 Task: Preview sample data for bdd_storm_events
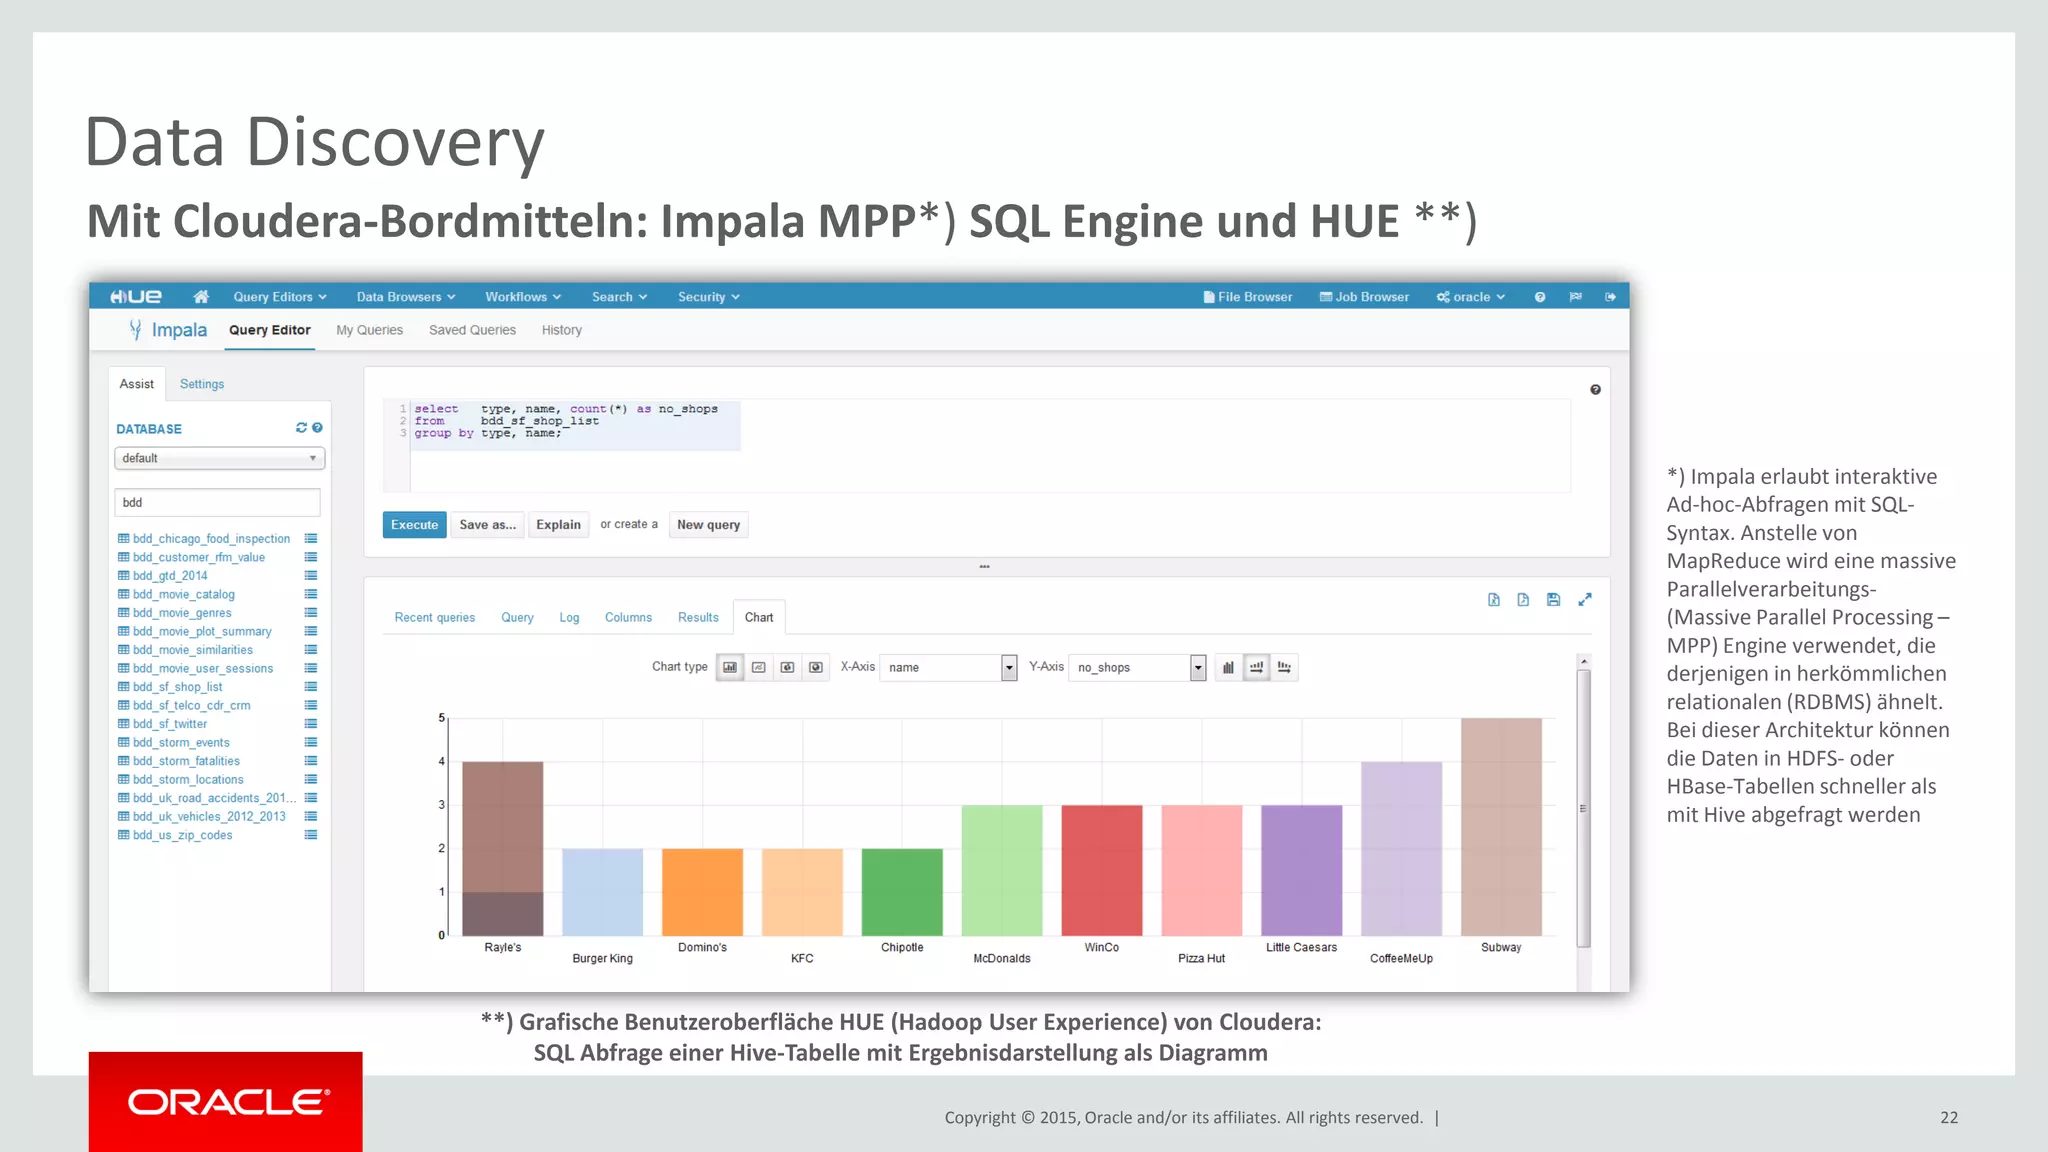pos(311,743)
